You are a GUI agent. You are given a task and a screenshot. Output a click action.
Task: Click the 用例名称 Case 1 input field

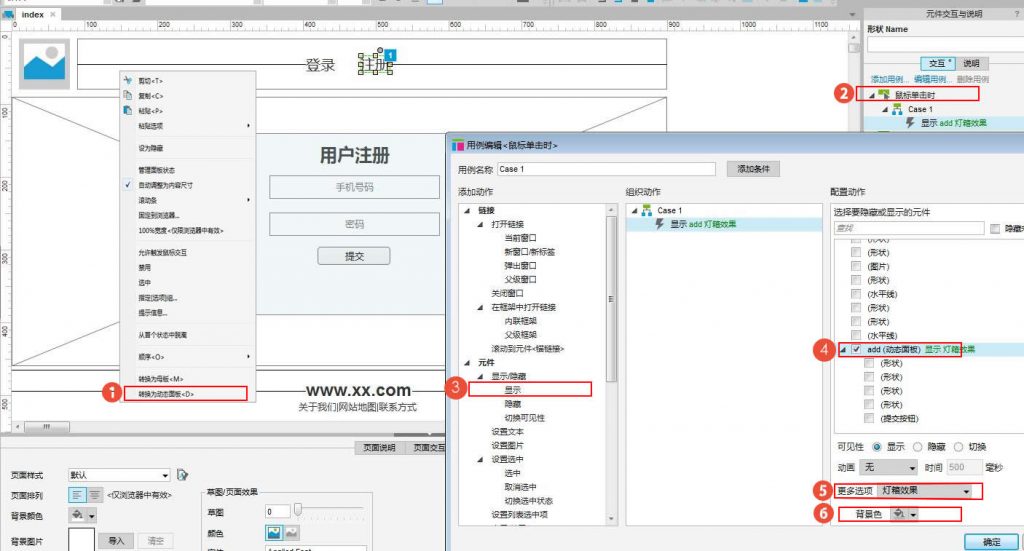607,169
